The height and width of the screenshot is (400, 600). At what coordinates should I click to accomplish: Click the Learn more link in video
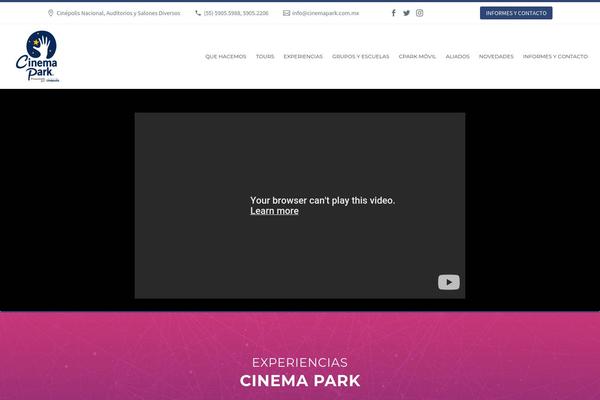point(274,211)
